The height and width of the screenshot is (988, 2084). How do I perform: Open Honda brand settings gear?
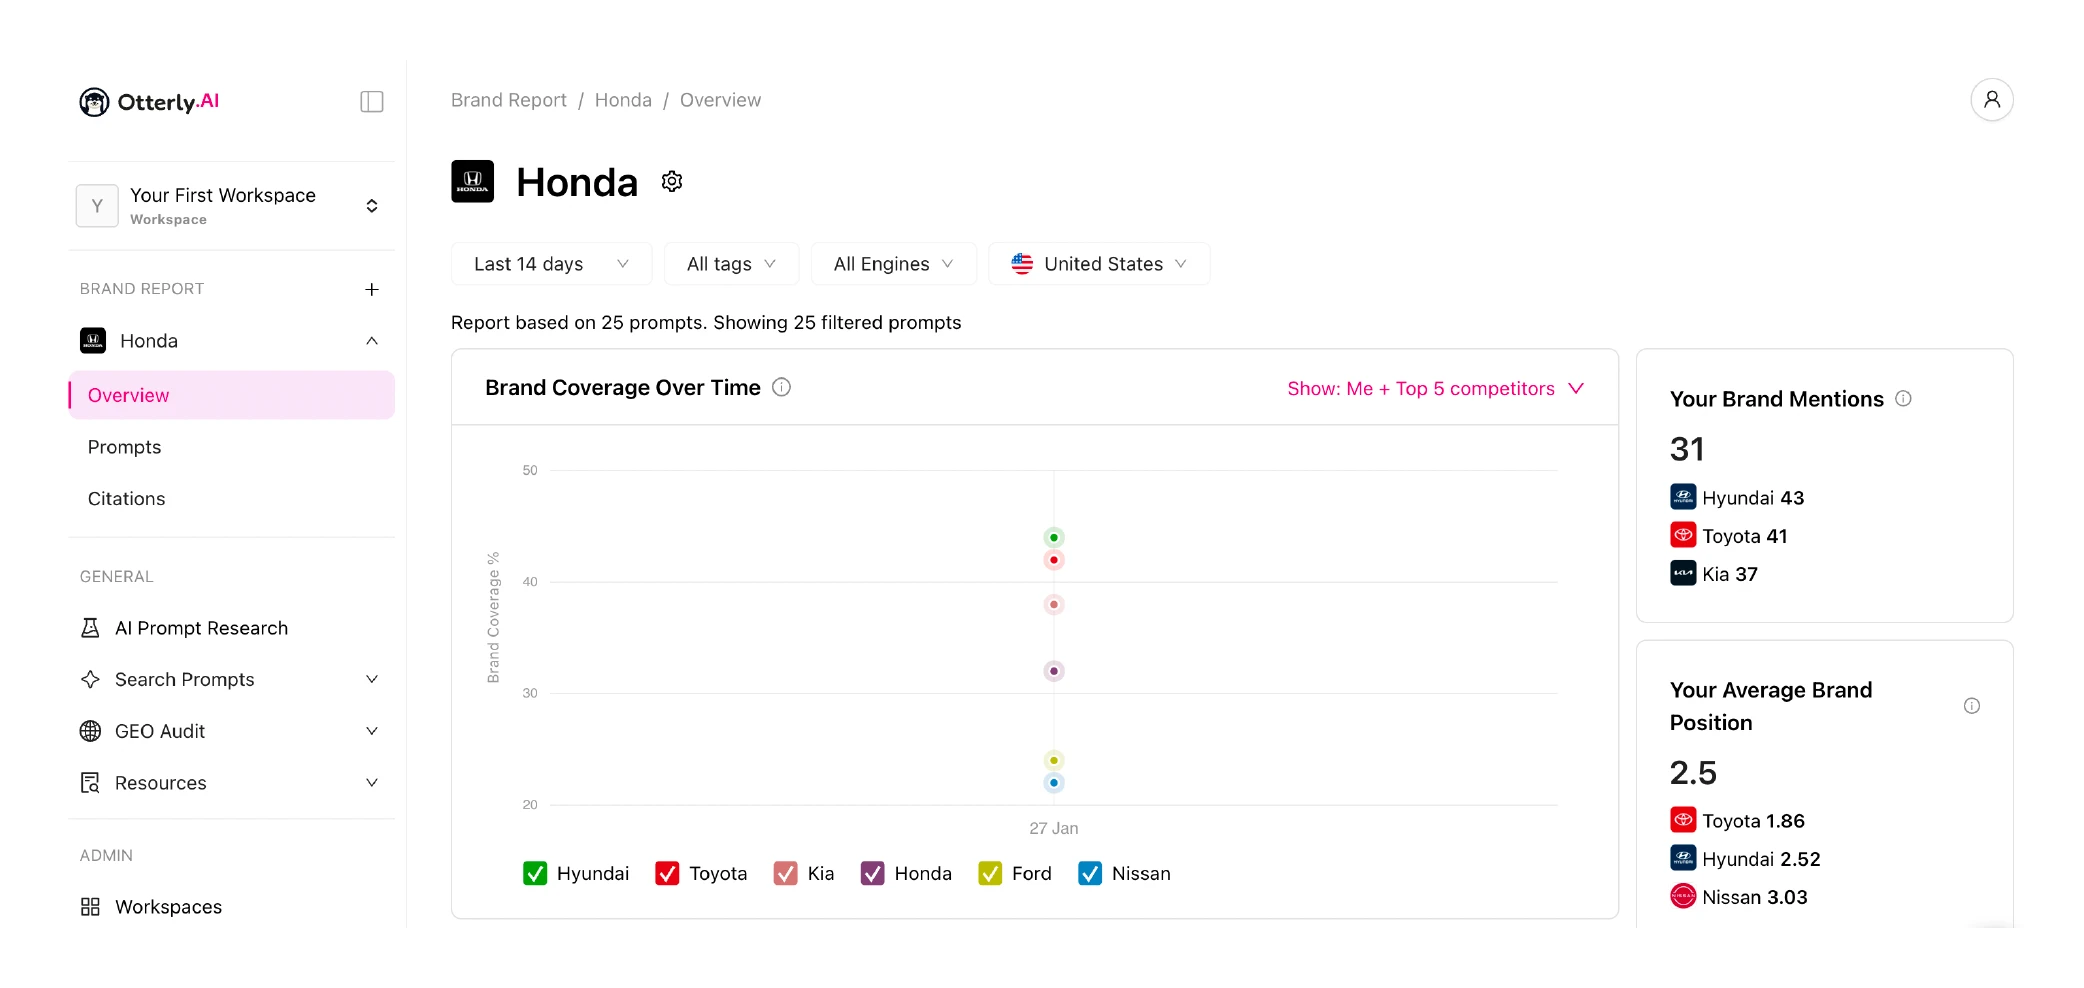(672, 182)
